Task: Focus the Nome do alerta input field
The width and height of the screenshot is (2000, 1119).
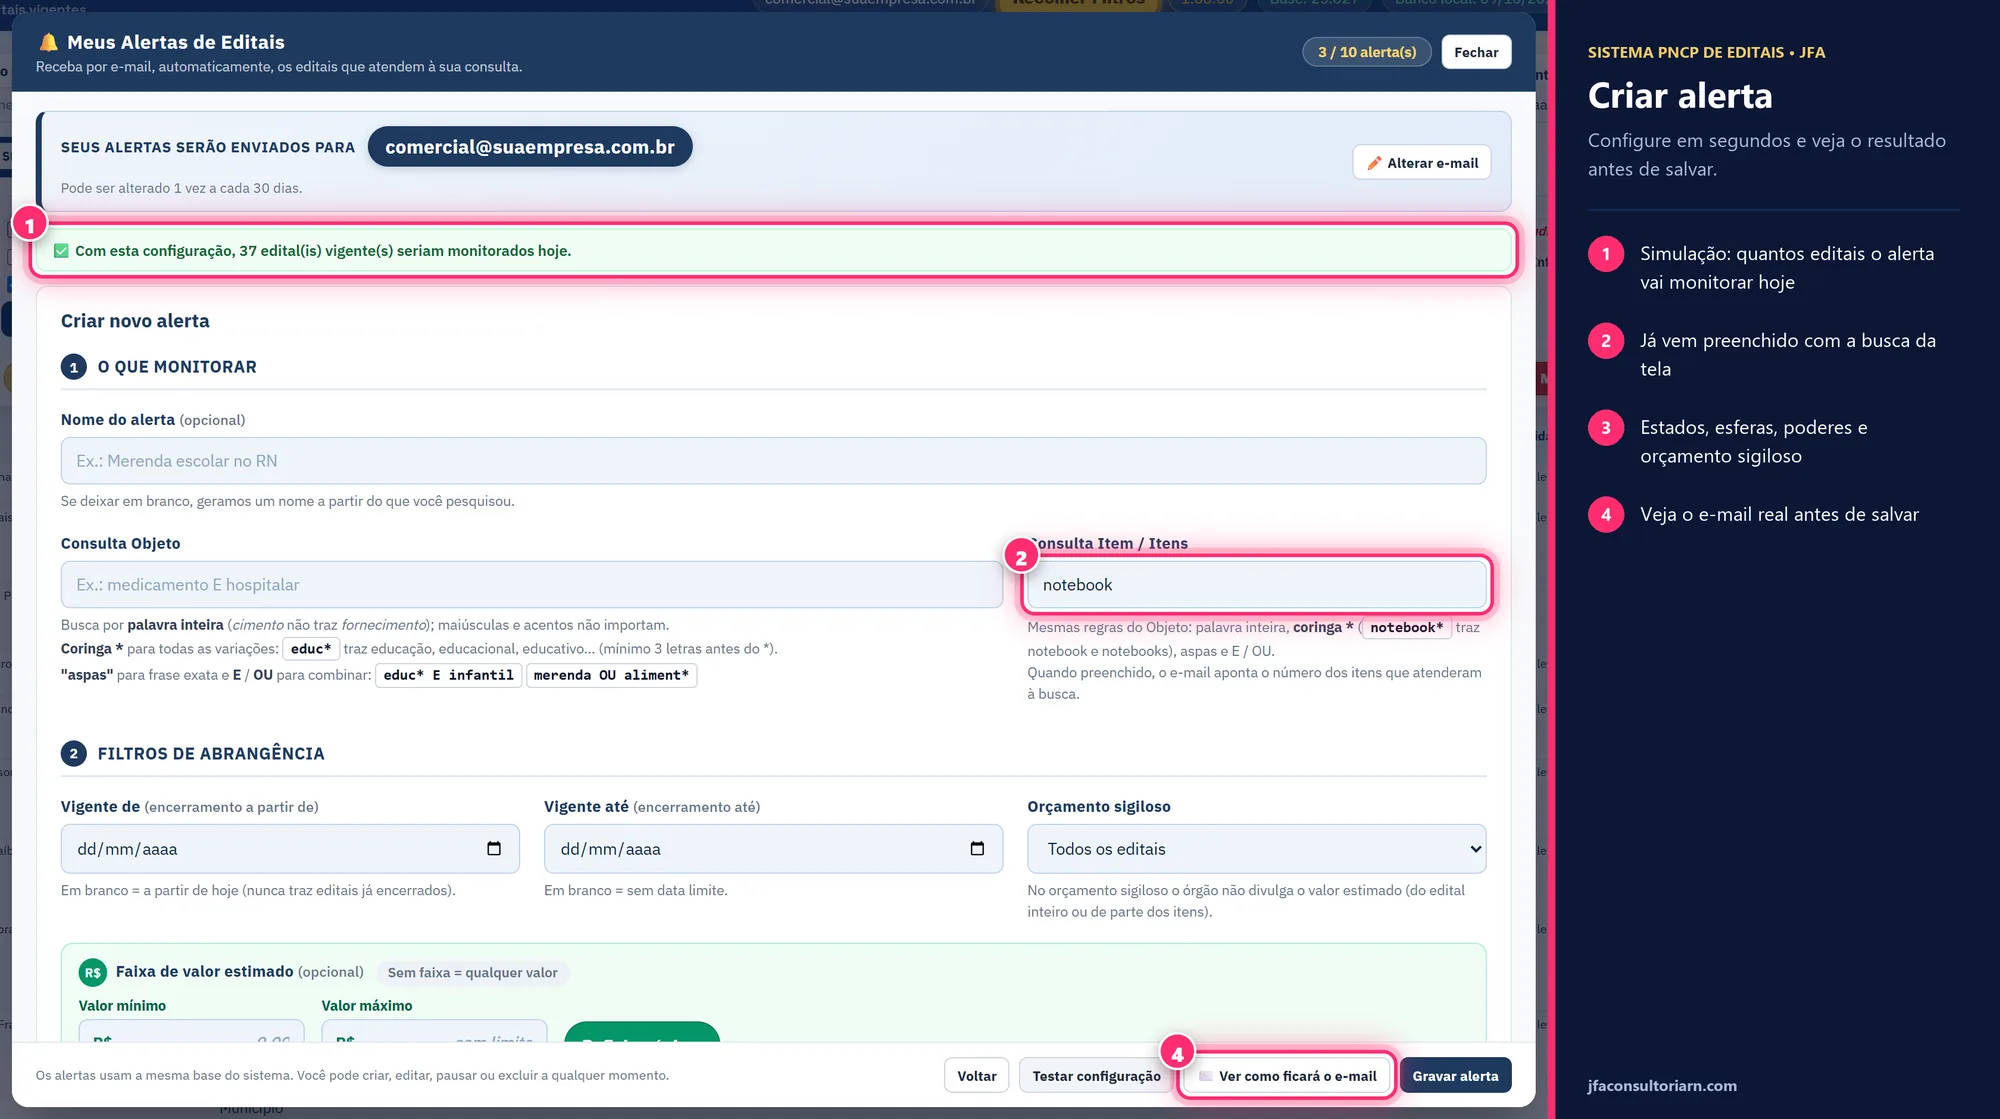Action: (x=773, y=461)
